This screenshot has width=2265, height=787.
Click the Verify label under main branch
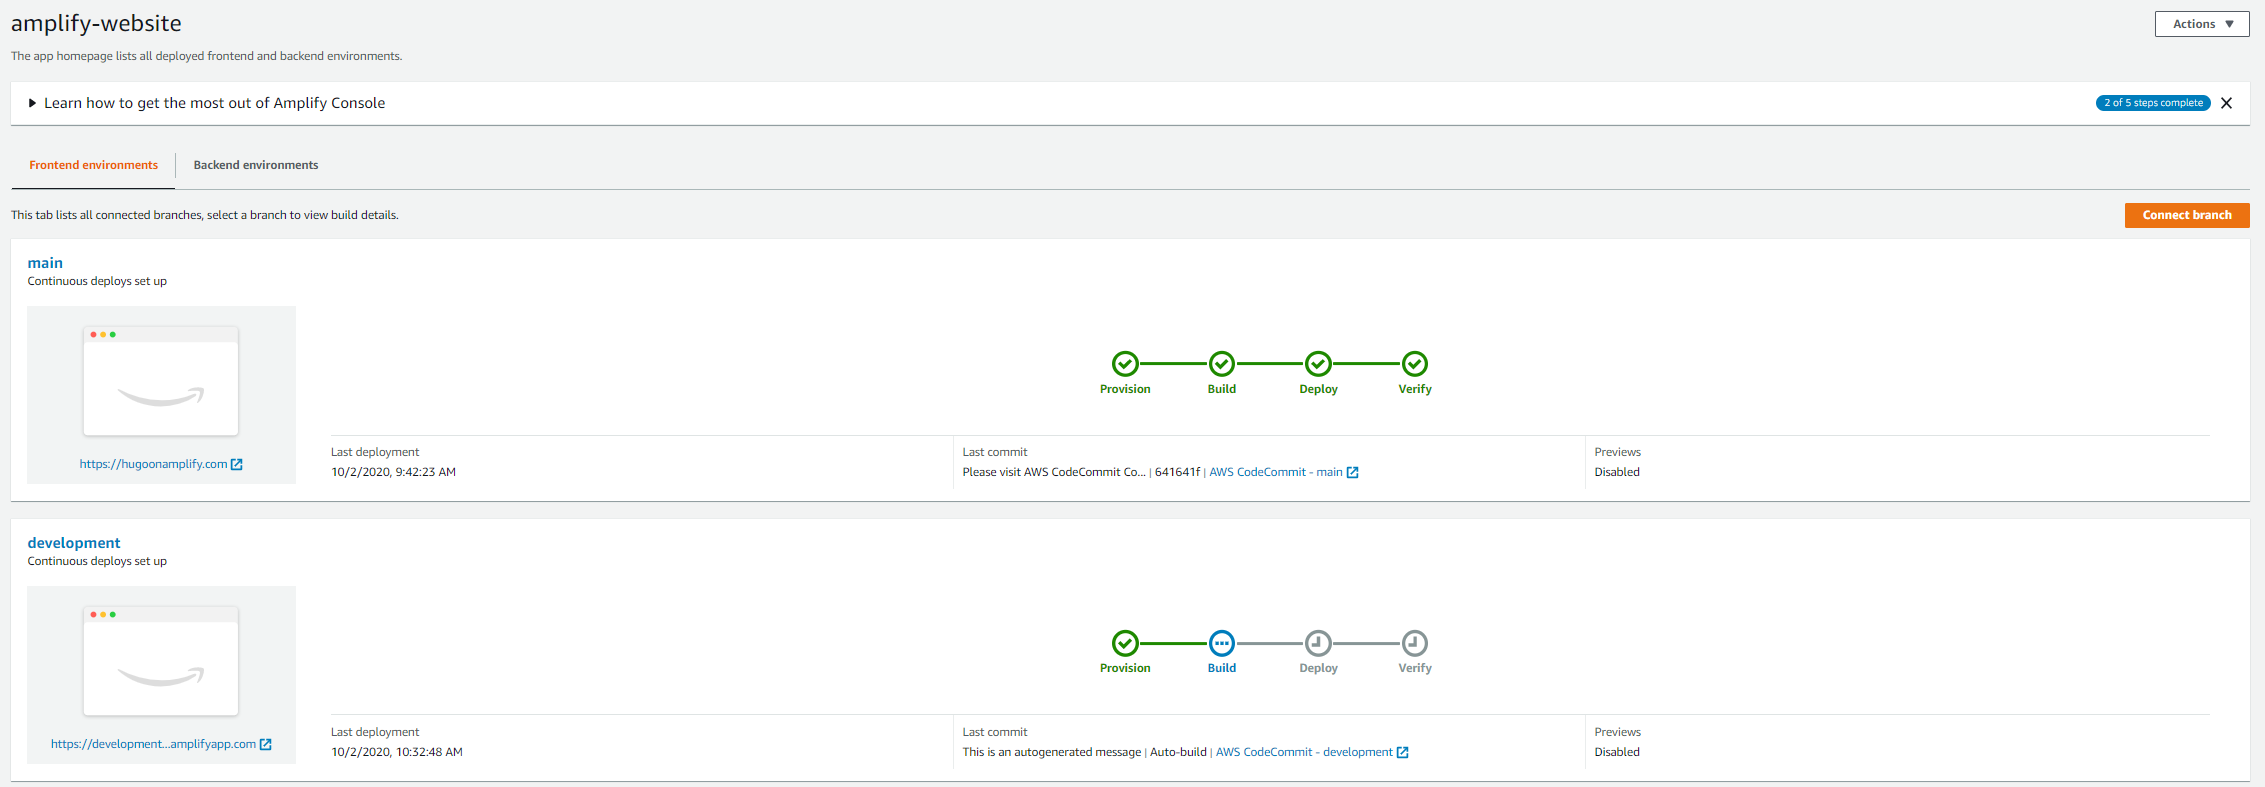click(x=1415, y=389)
